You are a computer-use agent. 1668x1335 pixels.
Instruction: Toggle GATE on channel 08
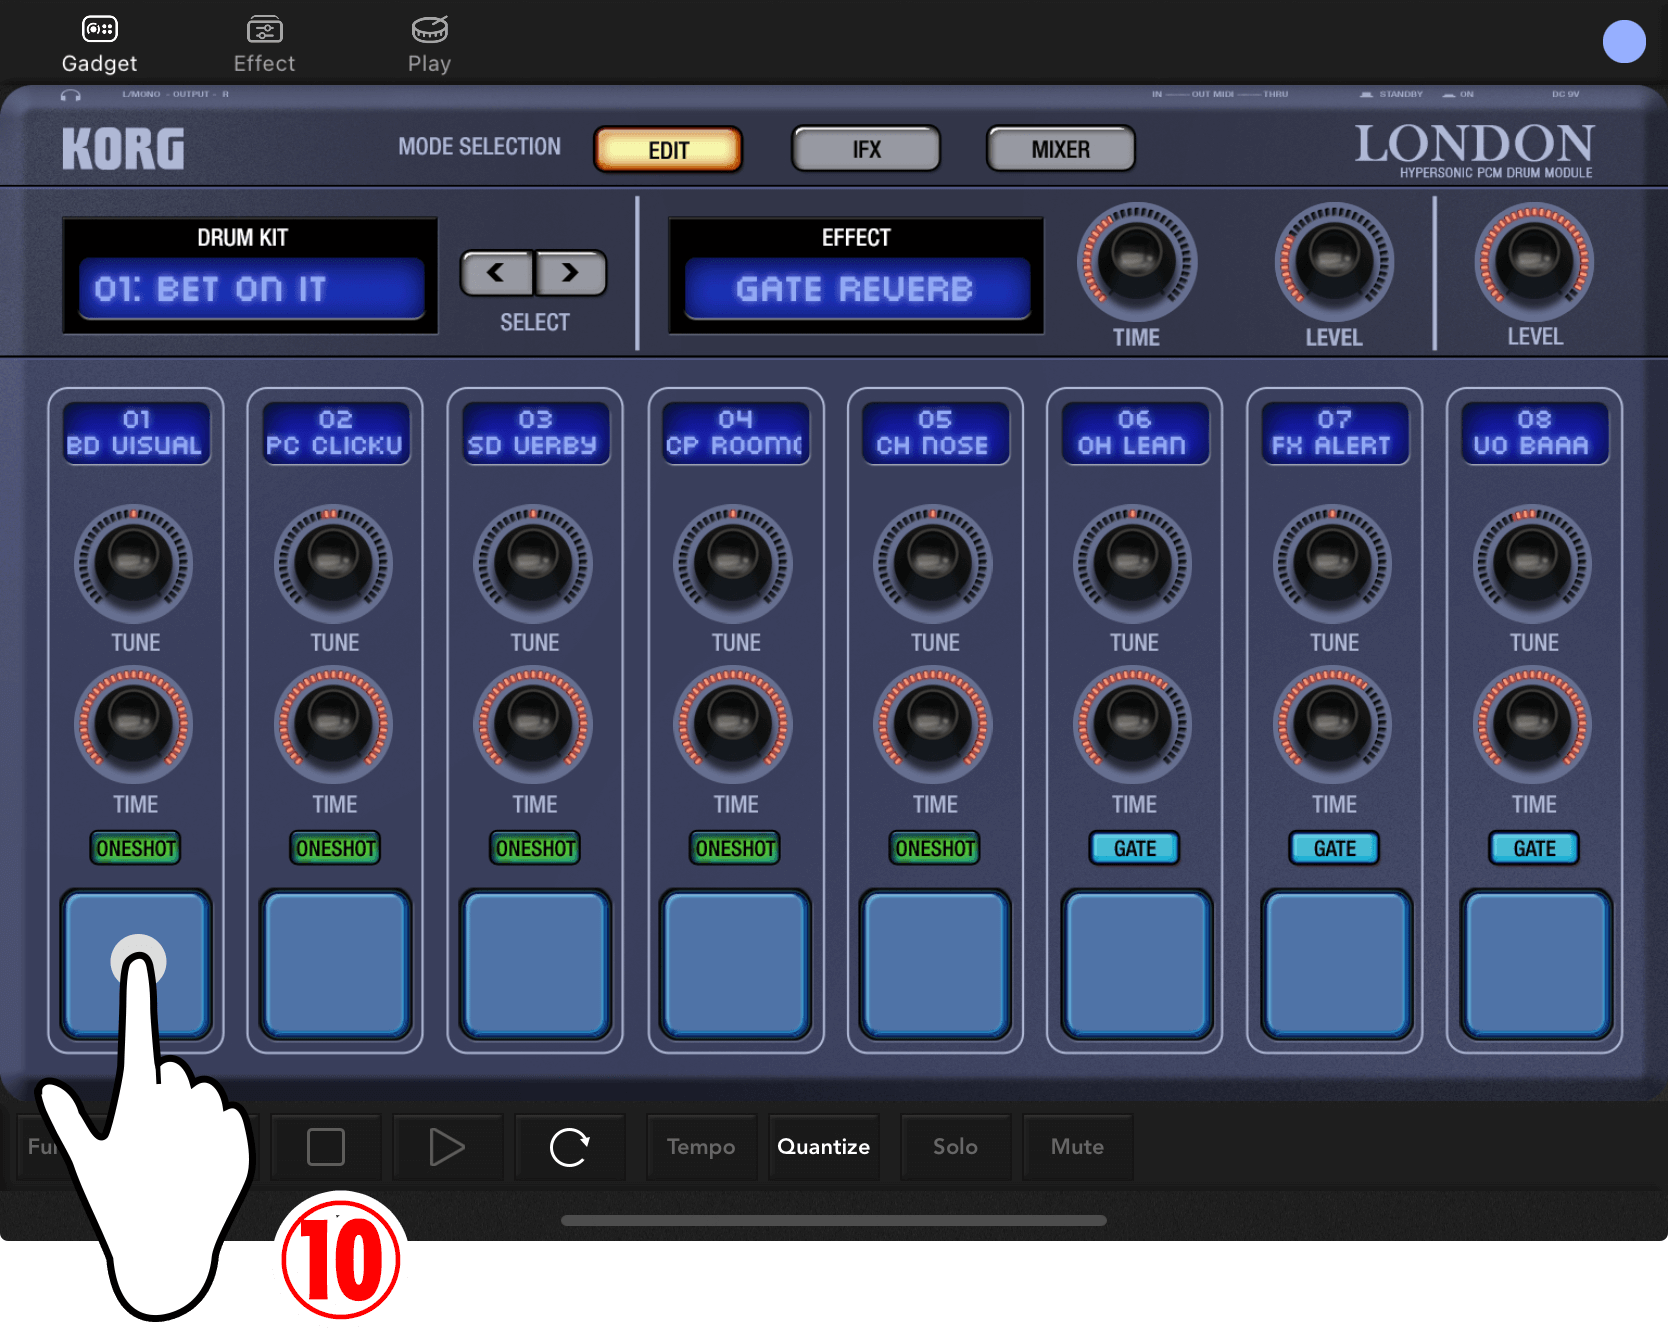click(x=1535, y=848)
